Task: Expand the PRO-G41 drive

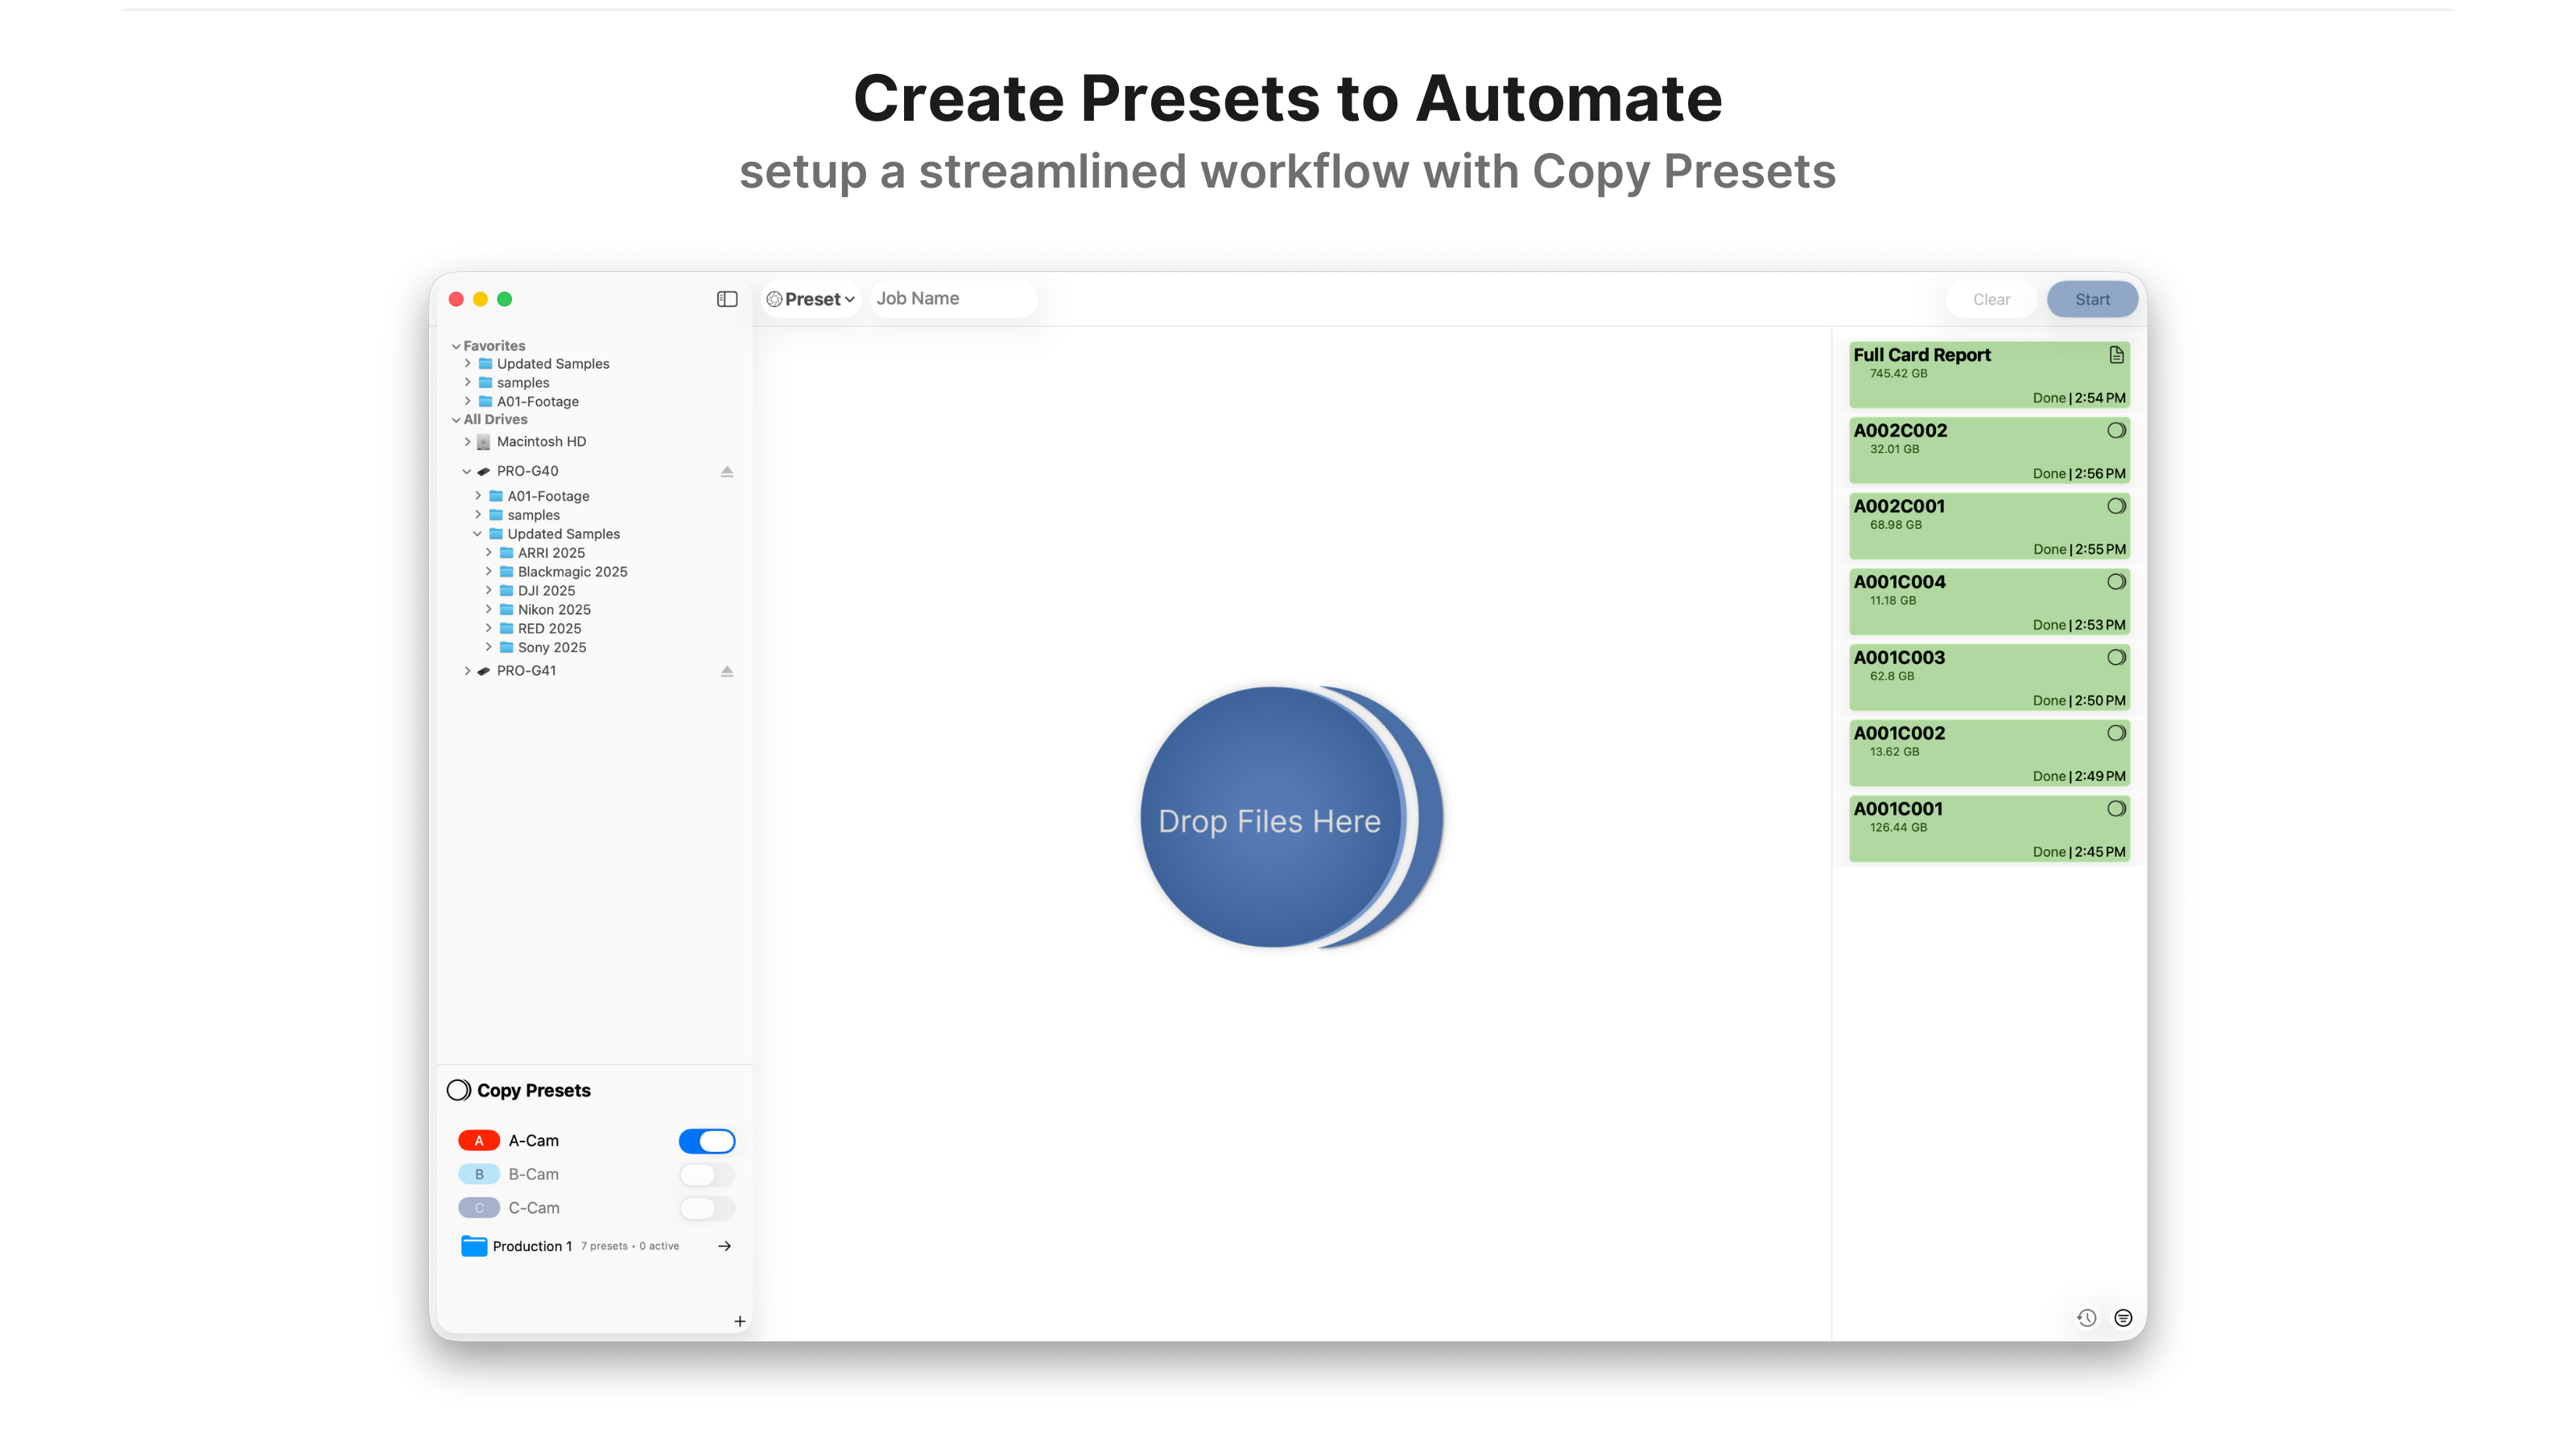Action: coord(467,671)
